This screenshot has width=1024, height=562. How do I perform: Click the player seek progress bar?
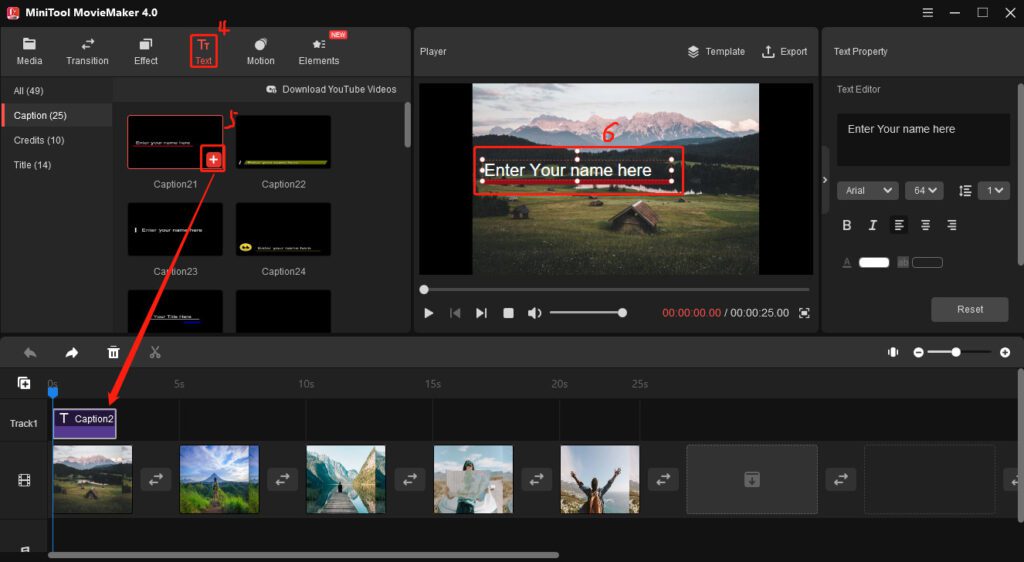click(x=616, y=289)
